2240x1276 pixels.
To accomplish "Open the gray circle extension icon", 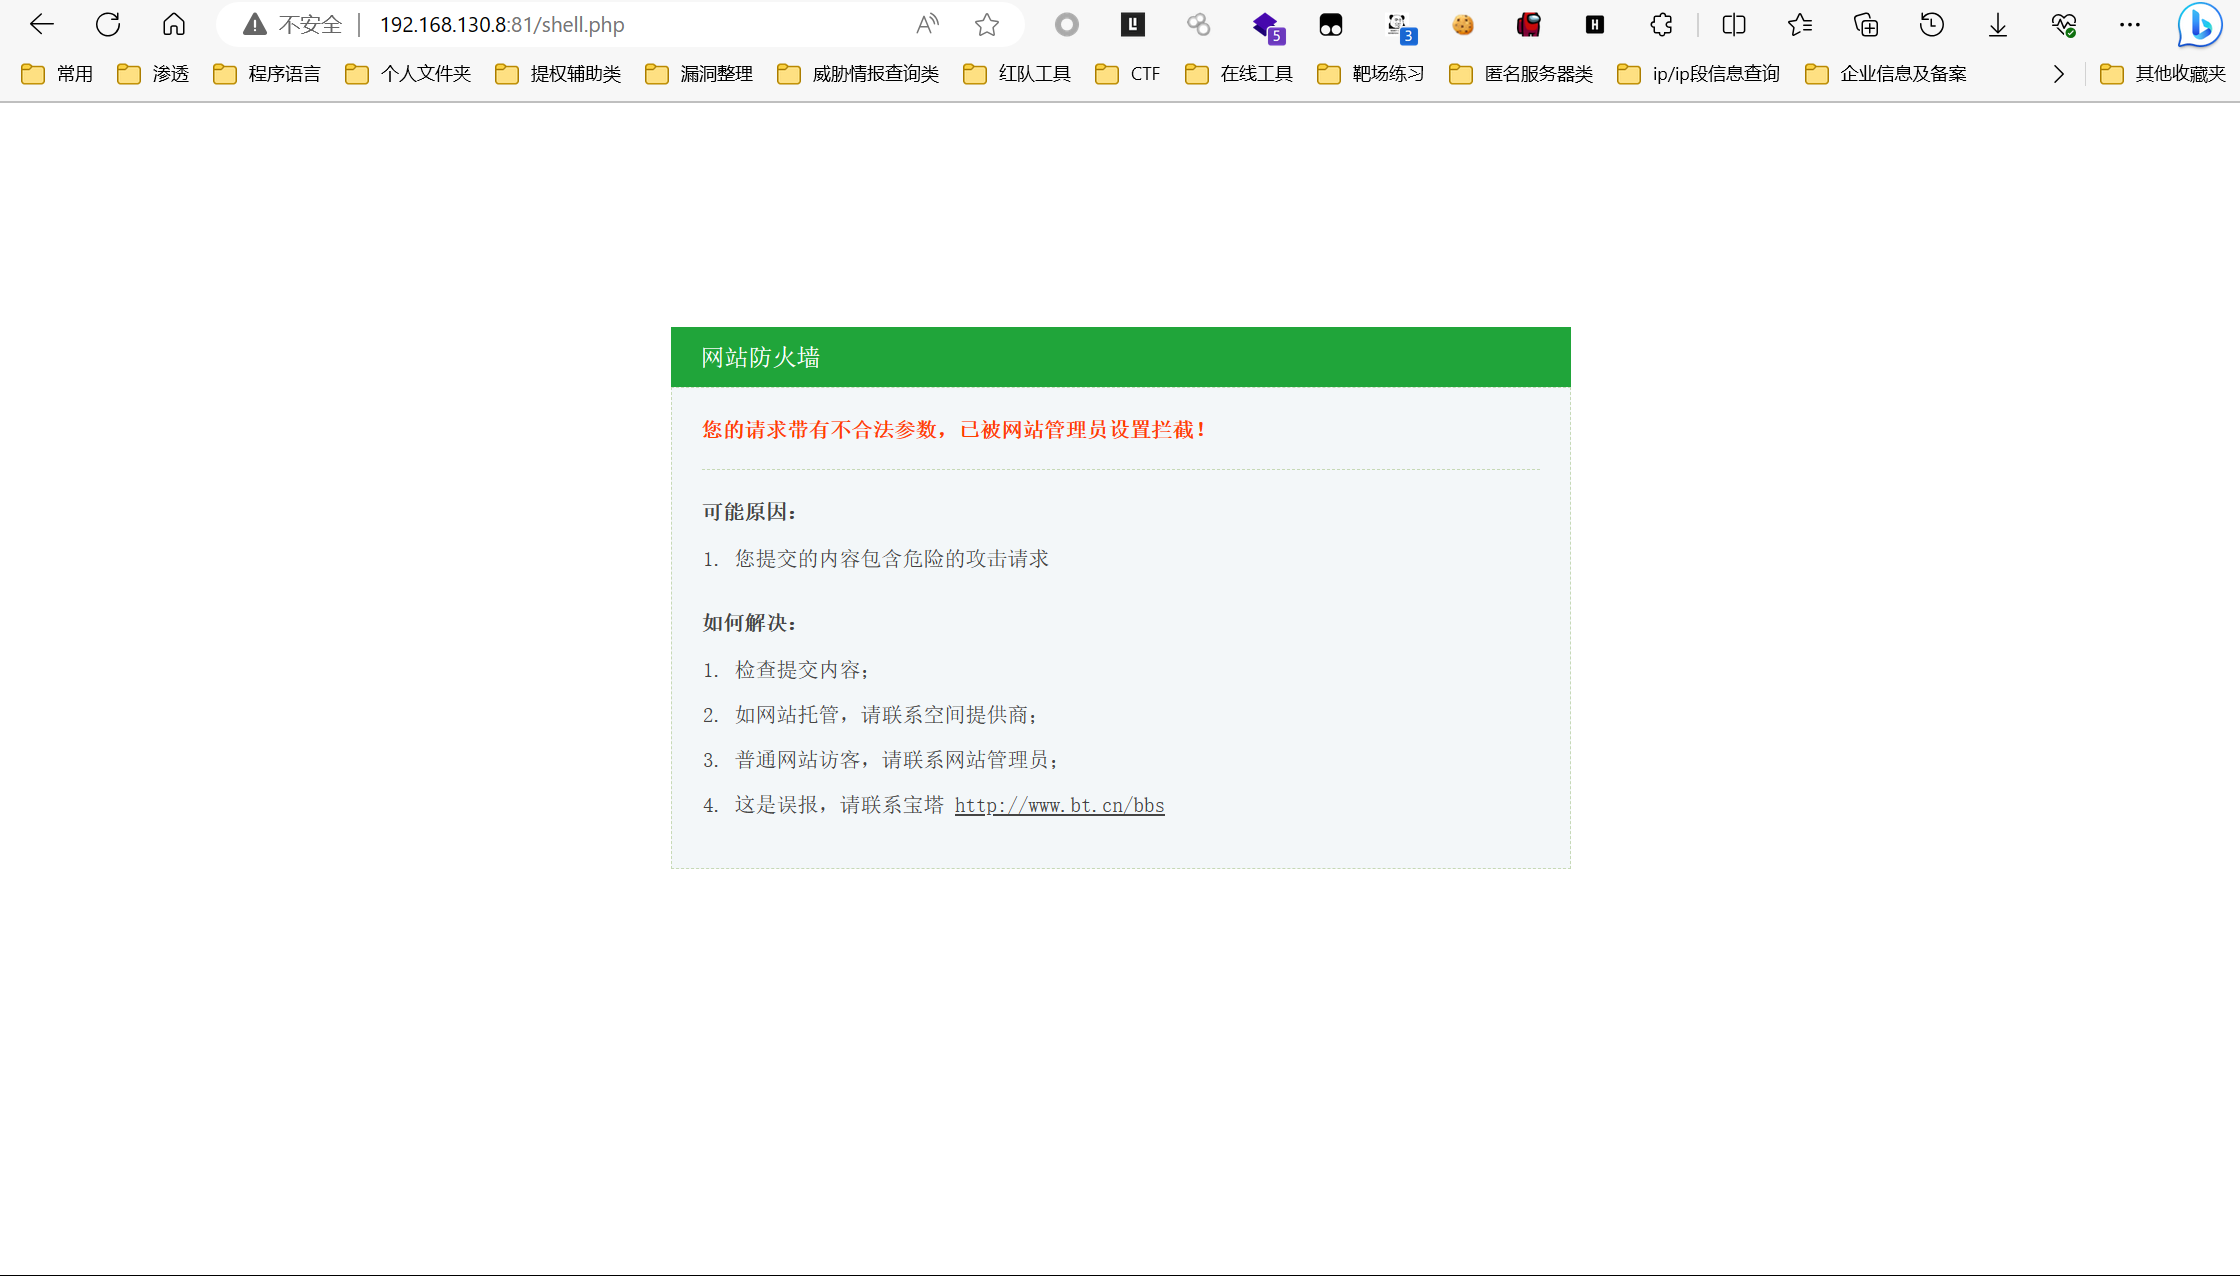I will click(x=1067, y=24).
